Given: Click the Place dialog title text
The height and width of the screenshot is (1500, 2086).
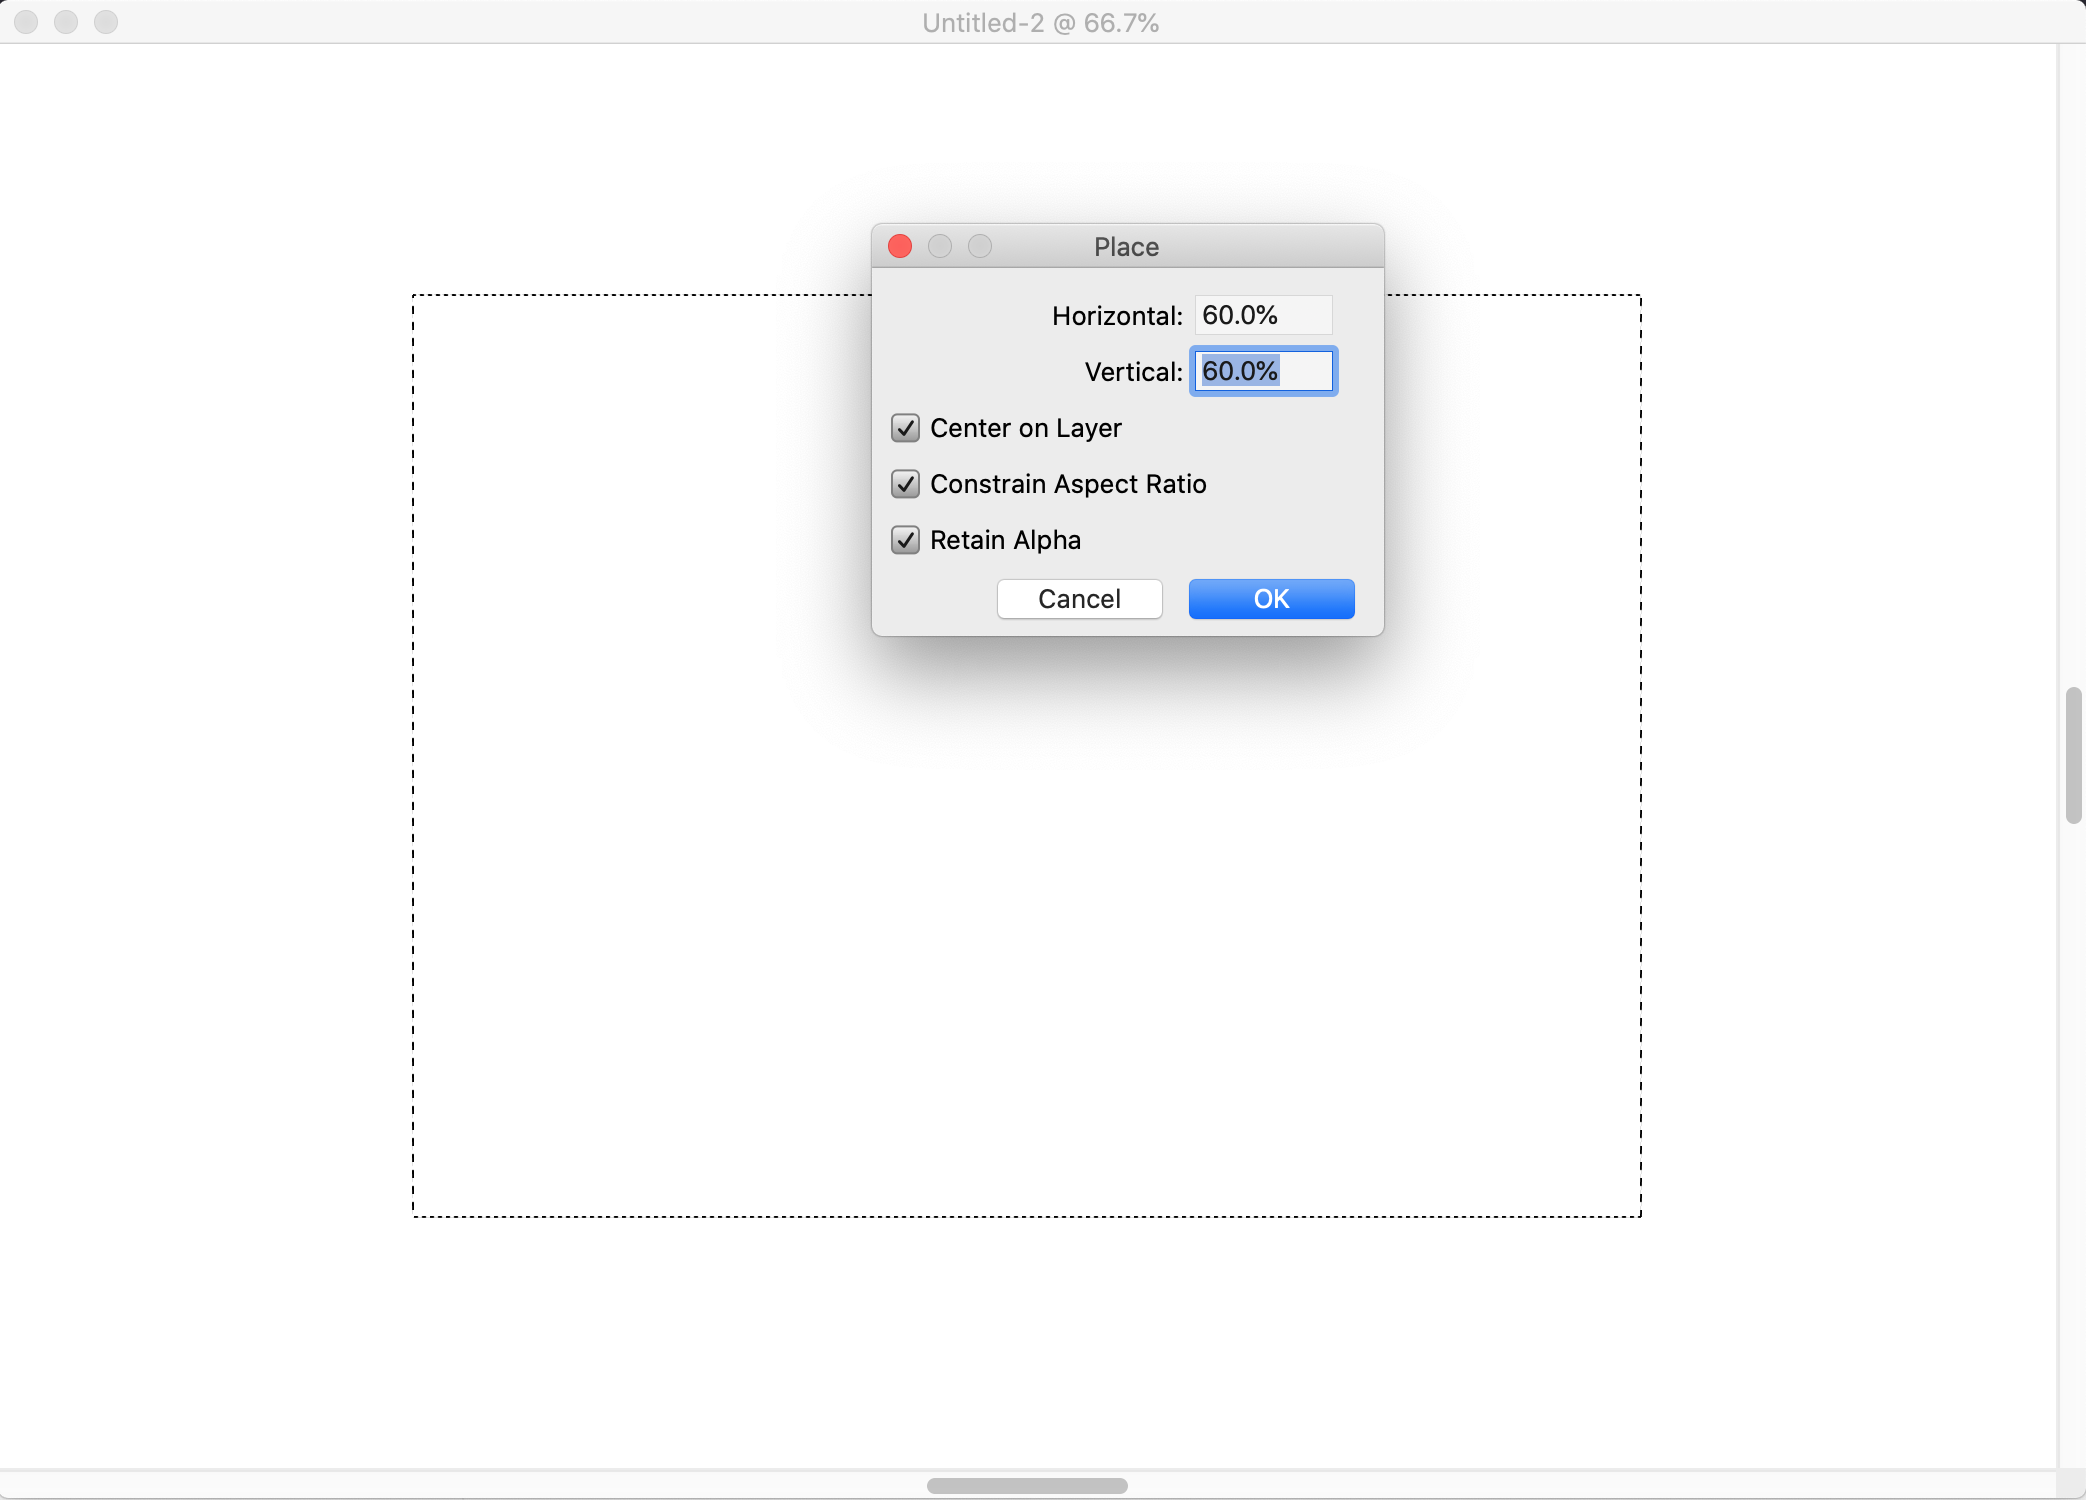Looking at the screenshot, I should click(x=1126, y=247).
